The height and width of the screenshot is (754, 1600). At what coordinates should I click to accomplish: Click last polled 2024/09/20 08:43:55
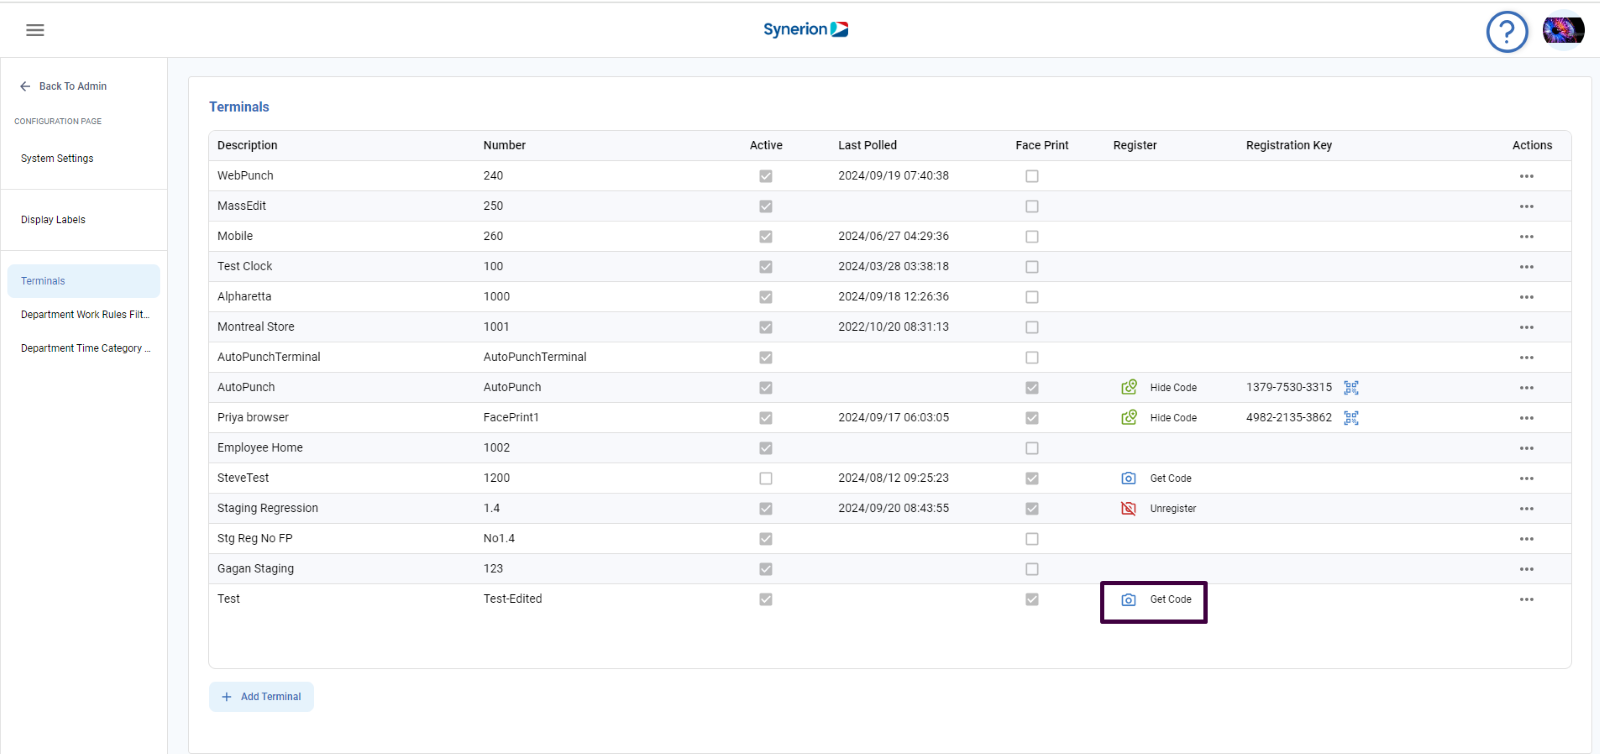(893, 508)
